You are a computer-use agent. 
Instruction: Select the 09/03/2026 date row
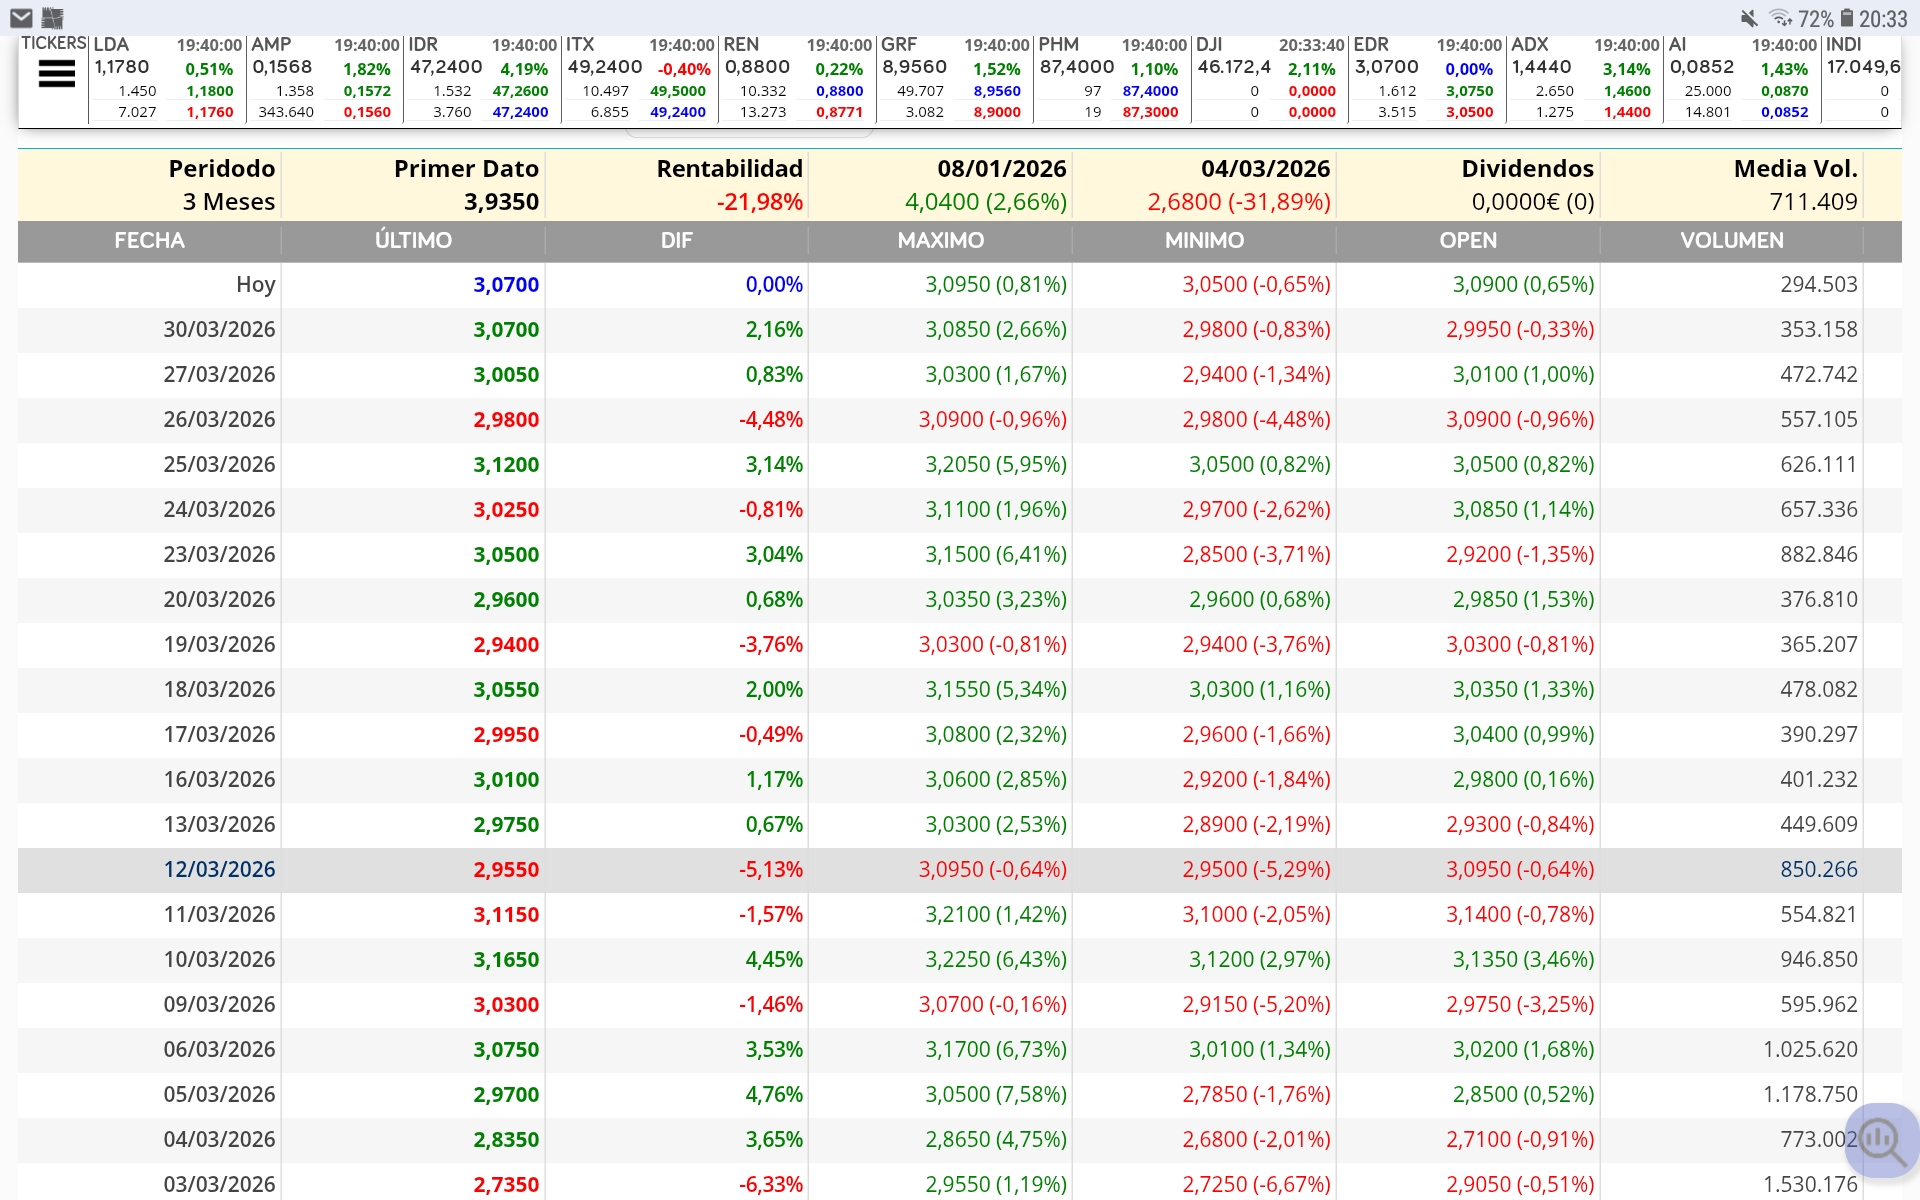click(960, 1005)
